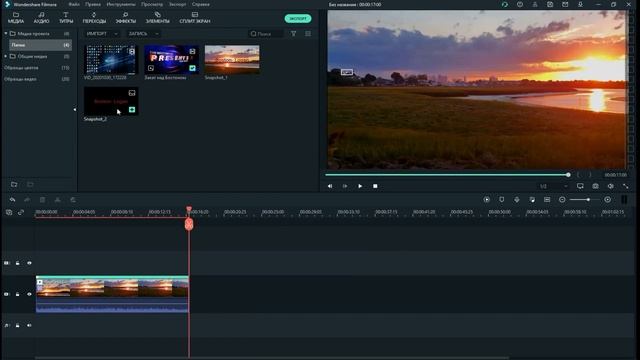640x360 pixels.
Task: Add Snapshot_2 to project via plus icon
Action: click(x=132, y=110)
